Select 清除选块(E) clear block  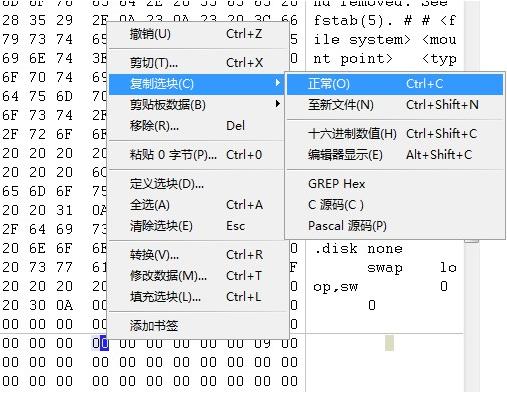[x=198, y=226]
